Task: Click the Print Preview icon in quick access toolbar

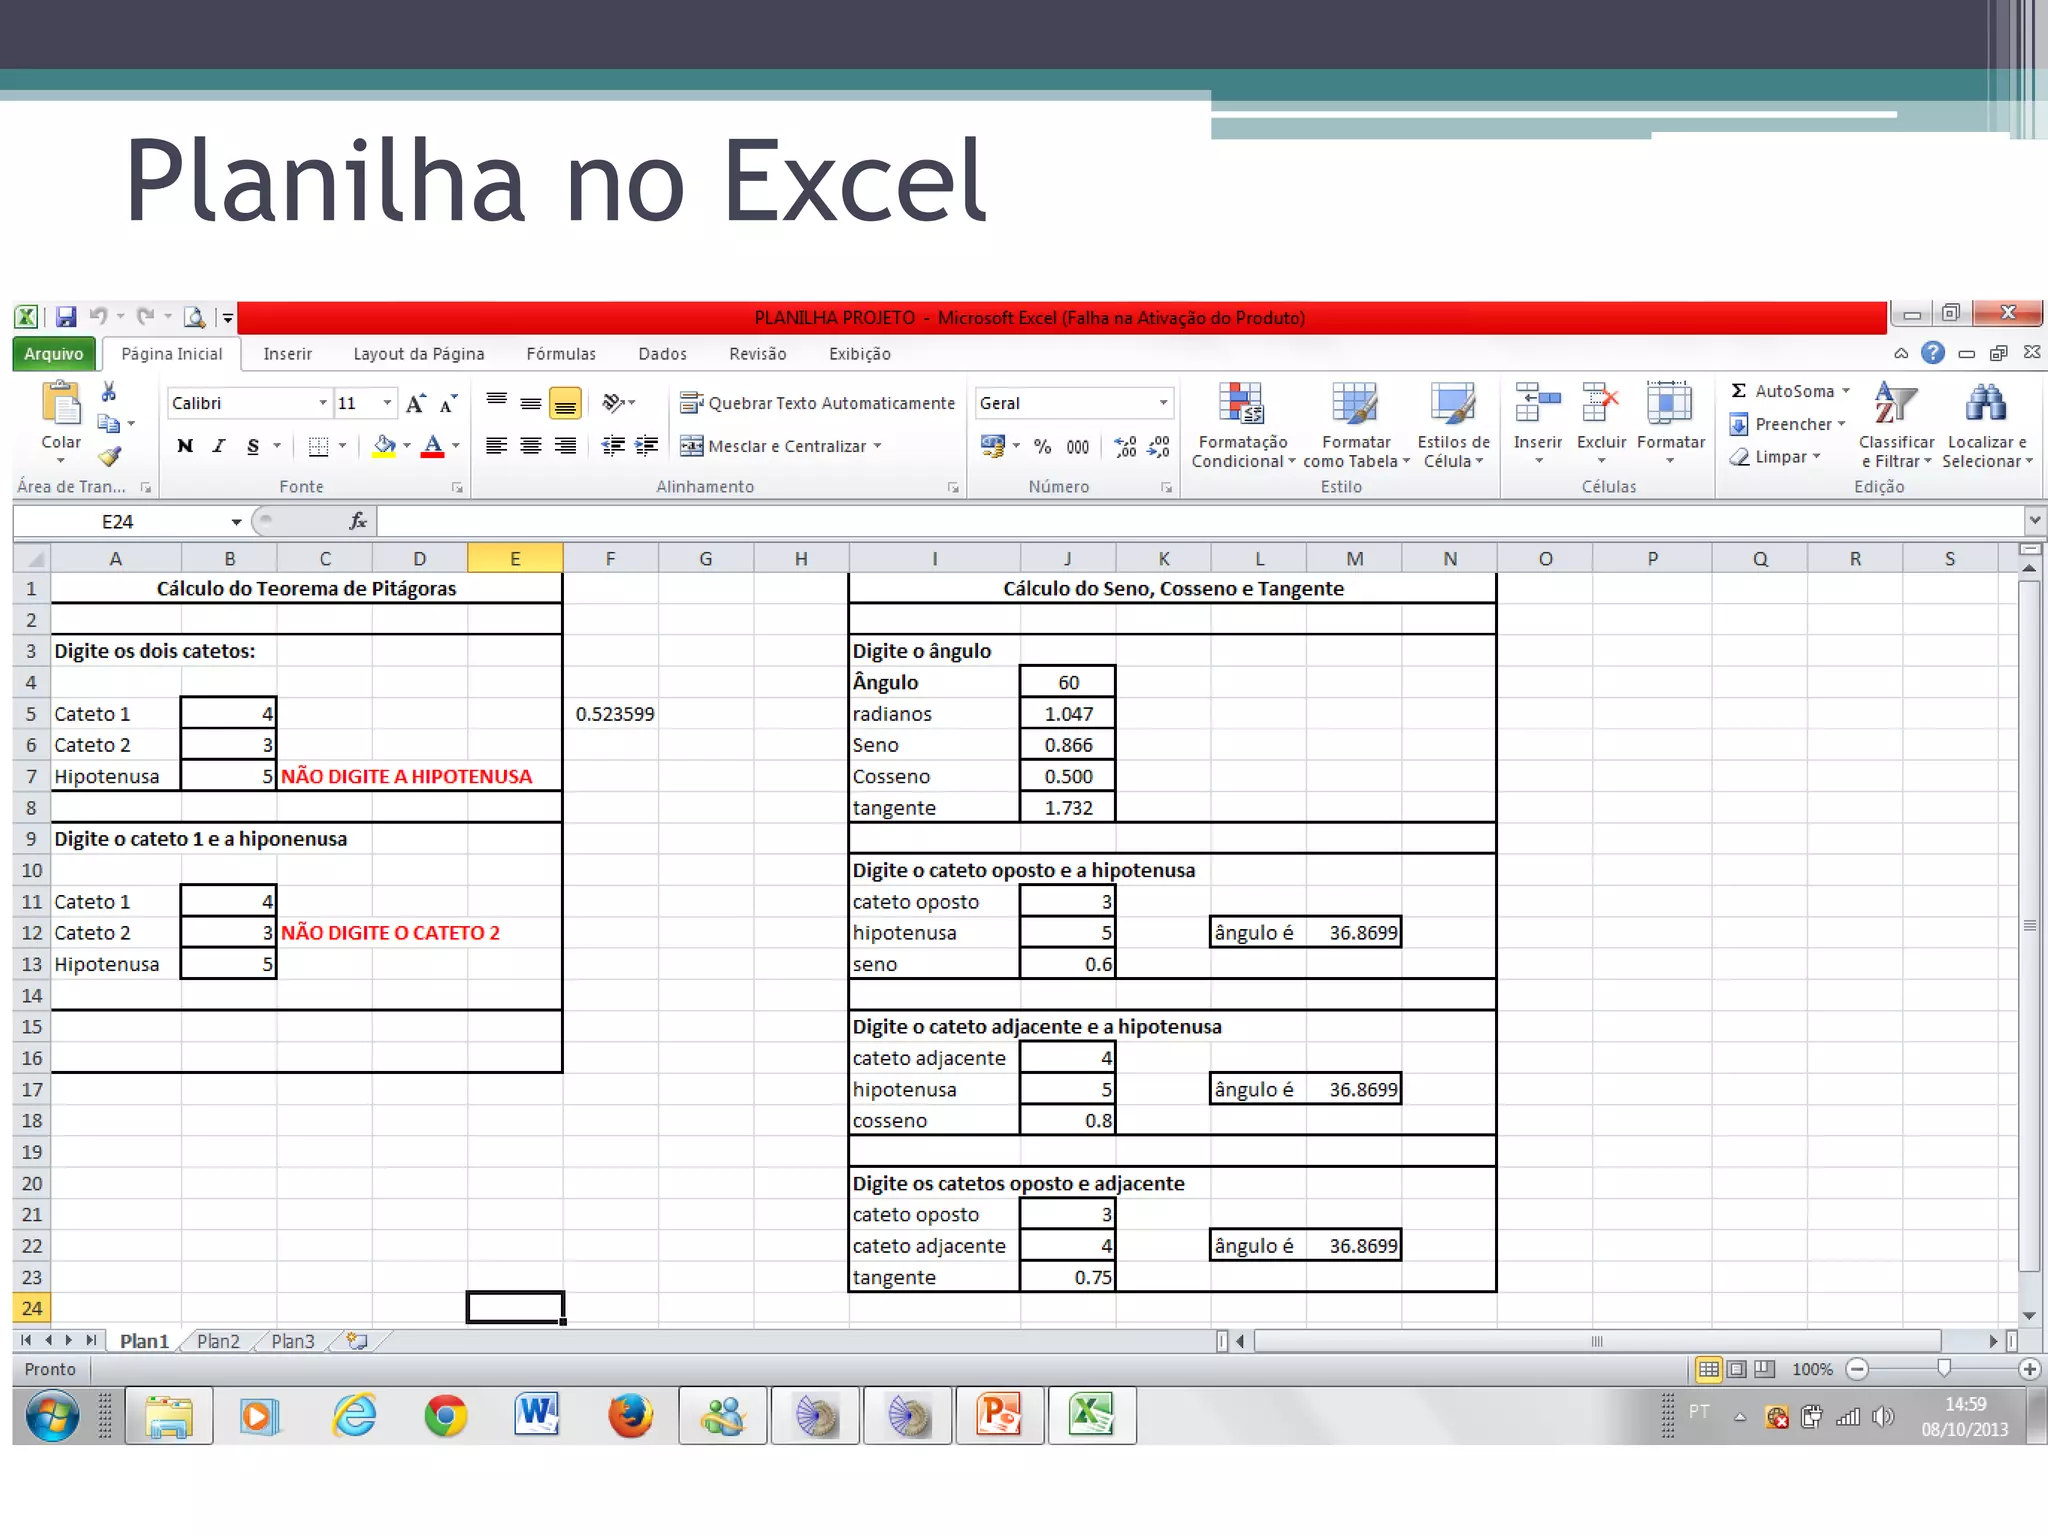Action: 194,317
